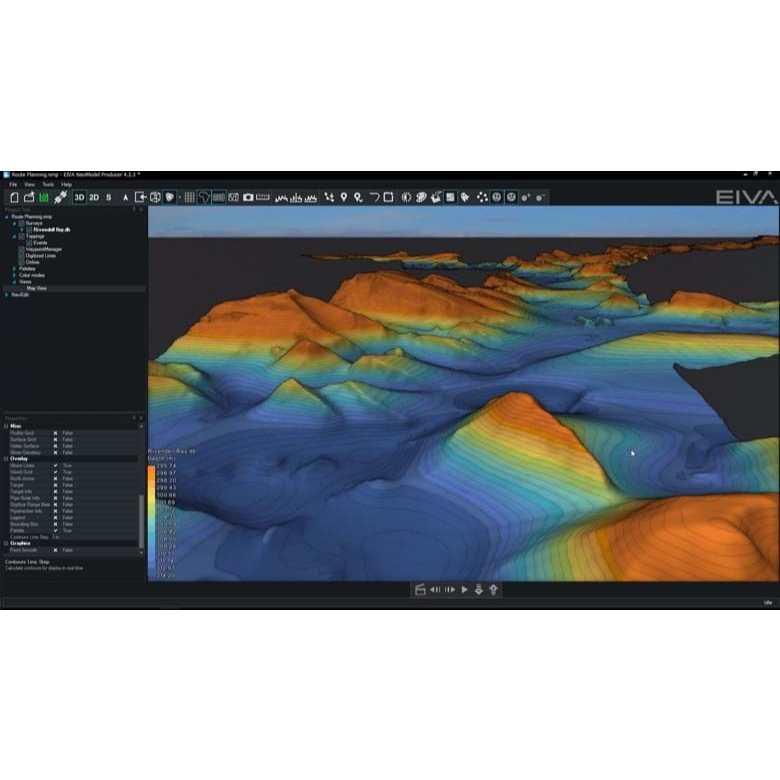780x780 pixels.
Task: Click the paint bucket brush icon
Action: [436, 197]
